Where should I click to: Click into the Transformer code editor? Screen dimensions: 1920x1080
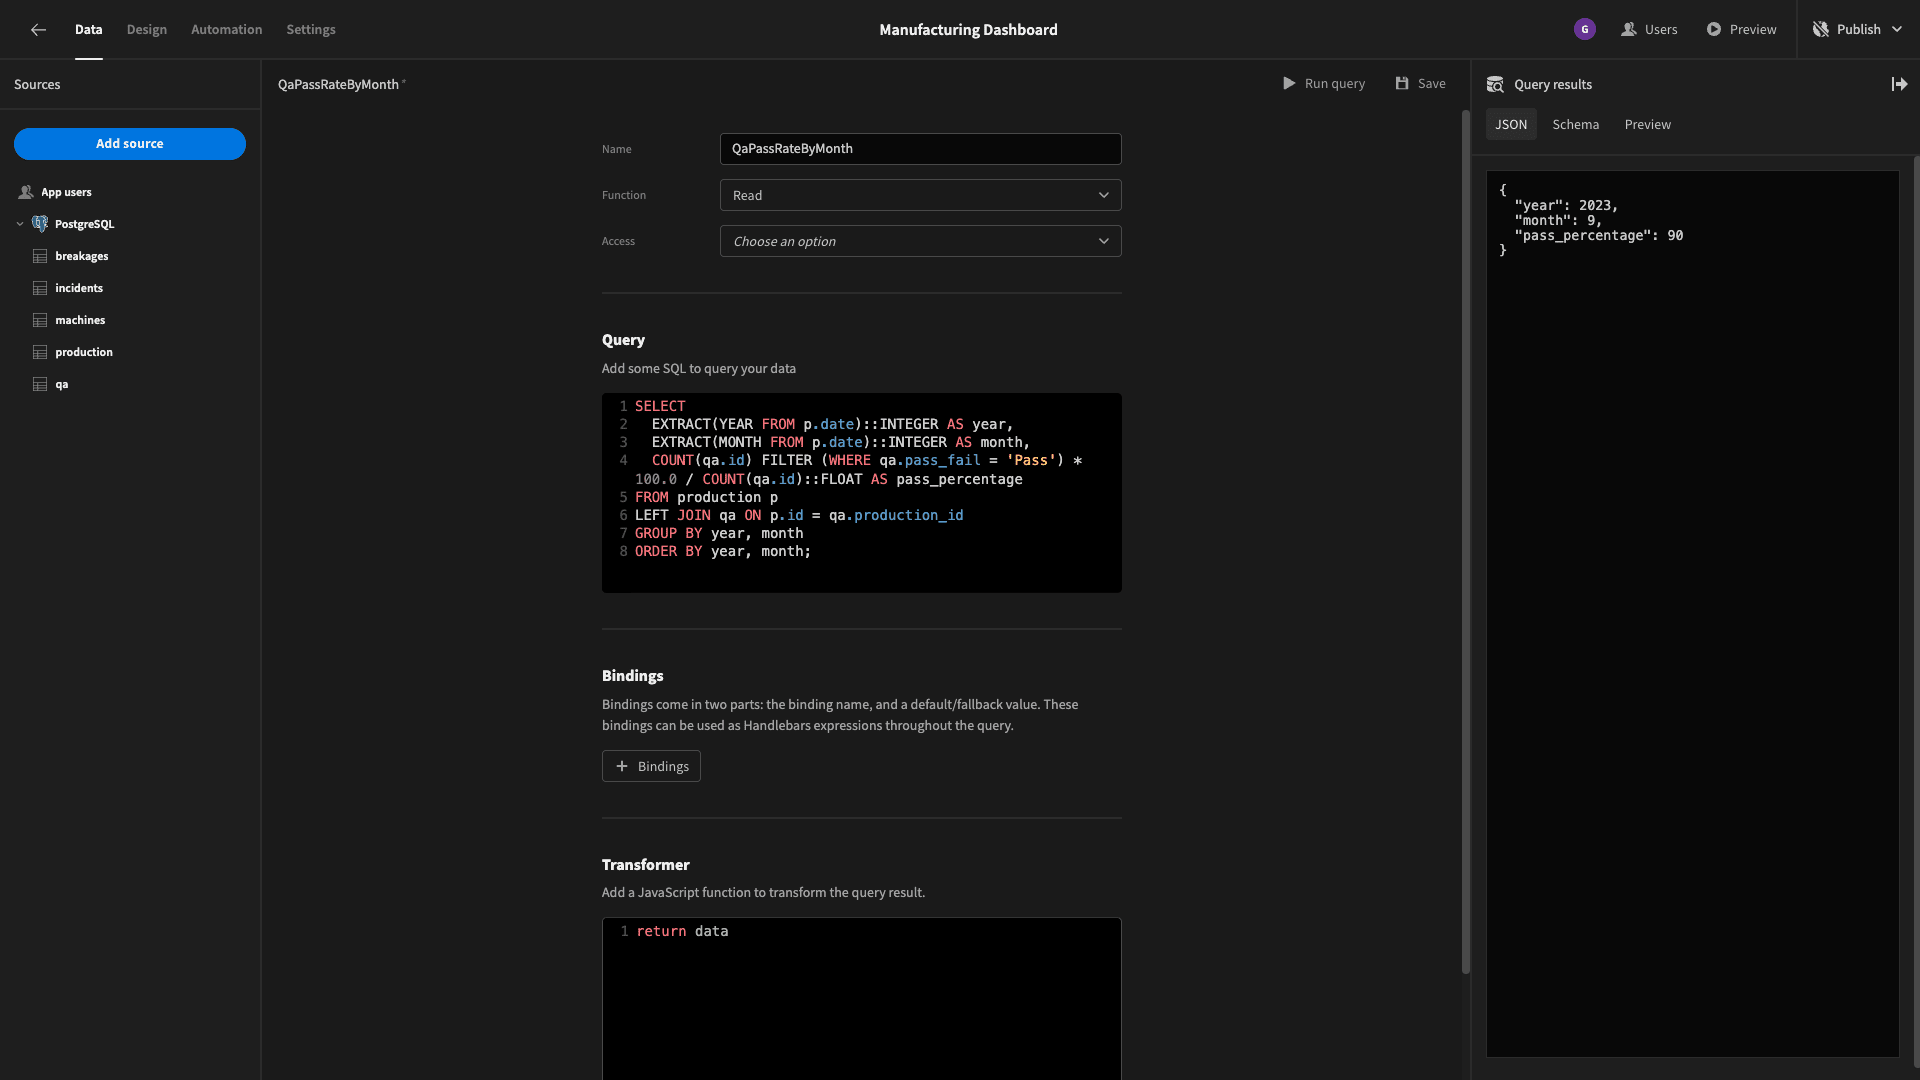[861, 998]
